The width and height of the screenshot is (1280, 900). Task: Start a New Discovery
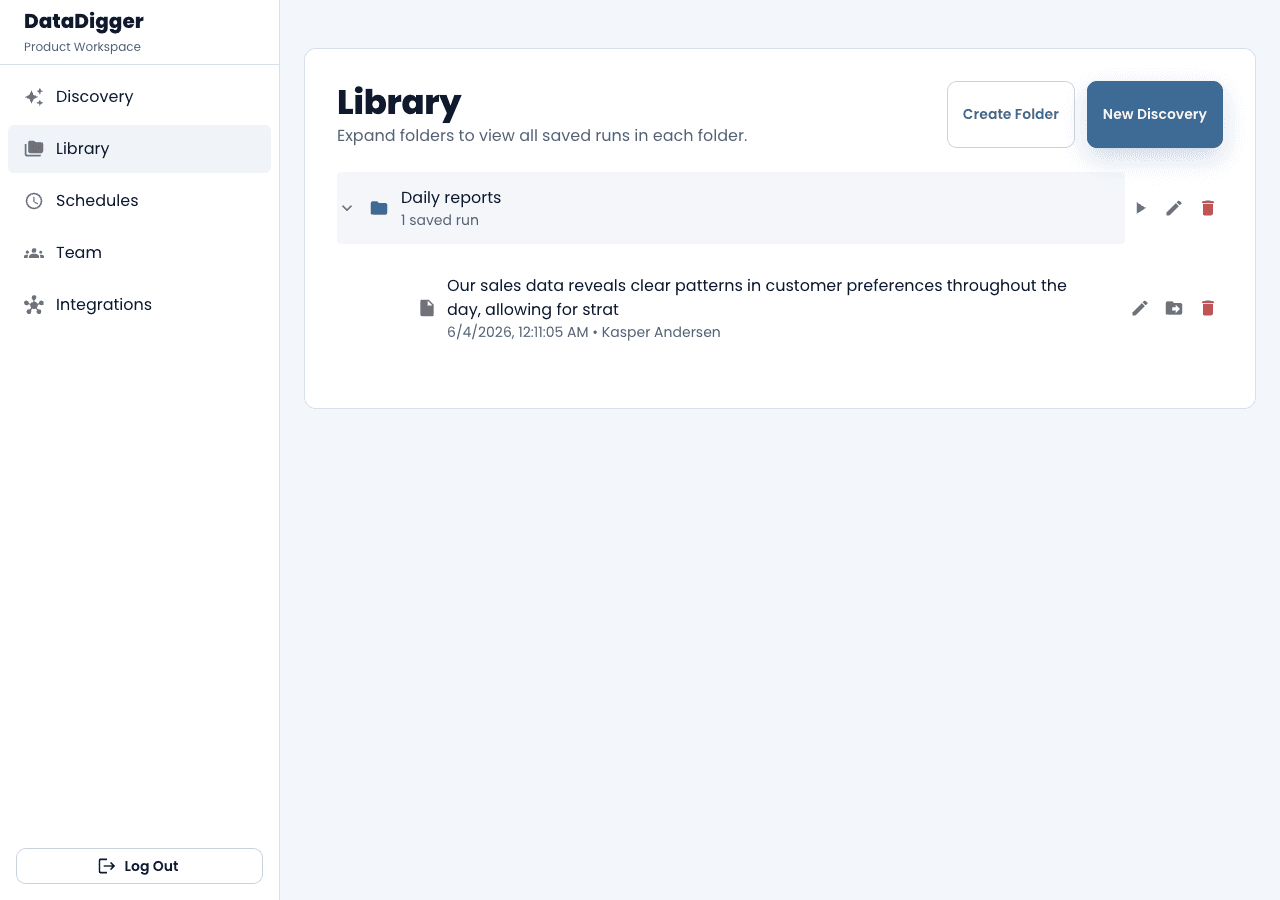pos(1155,114)
